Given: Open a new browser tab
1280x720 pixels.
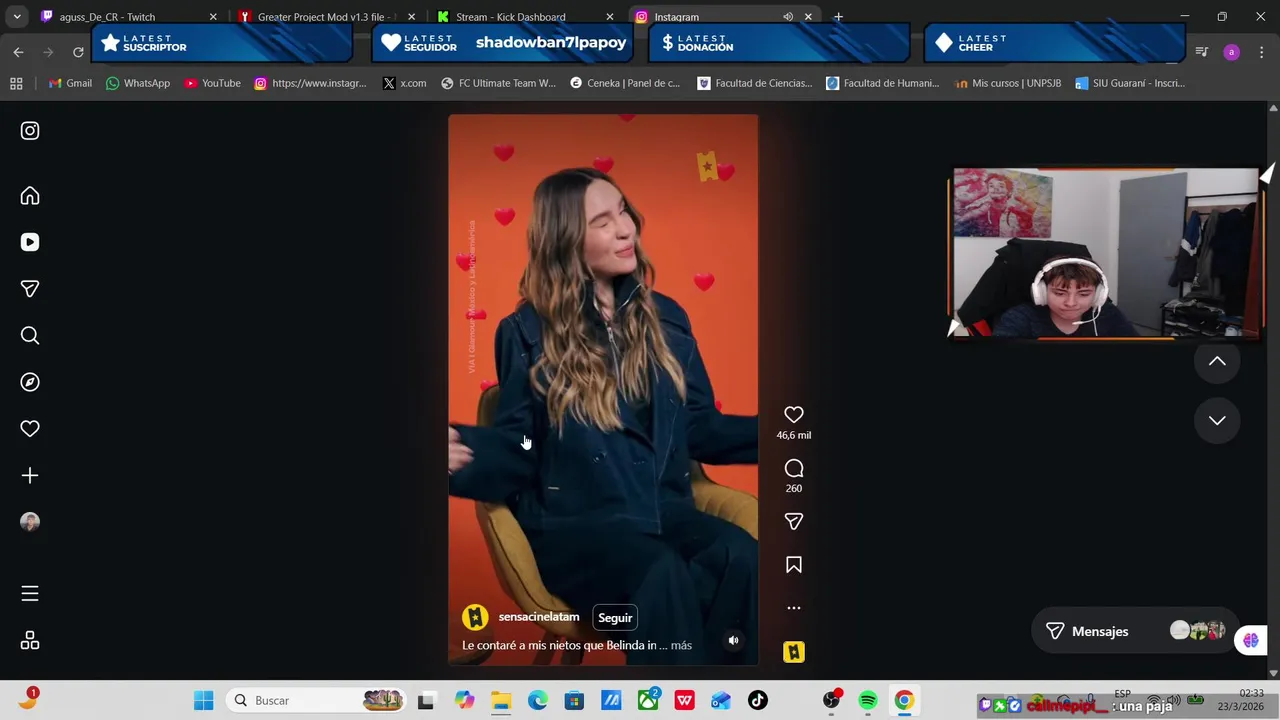Looking at the screenshot, I should coord(838,17).
